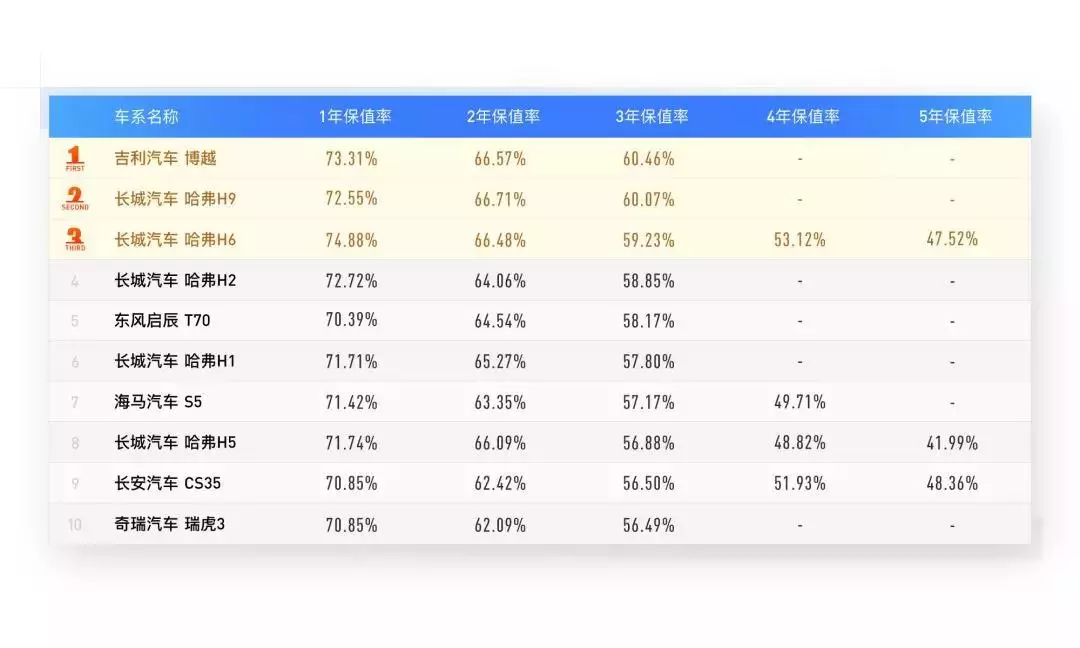This screenshot has width=1080, height=648.
Task: Click the 41.99% value for 哈弗H5
Action: pos(952,443)
